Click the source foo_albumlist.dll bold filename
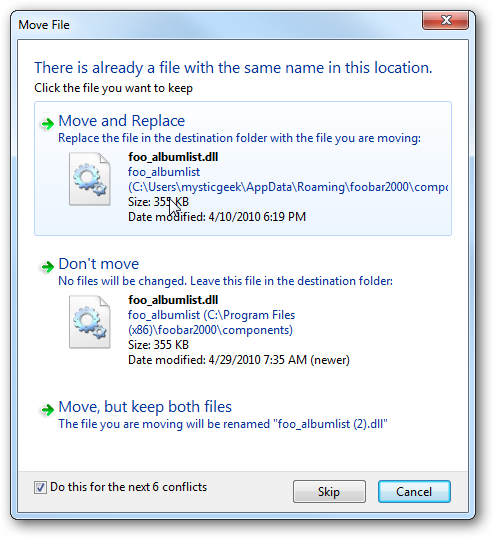The width and height of the screenshot is (494, 538). (173, 157)
